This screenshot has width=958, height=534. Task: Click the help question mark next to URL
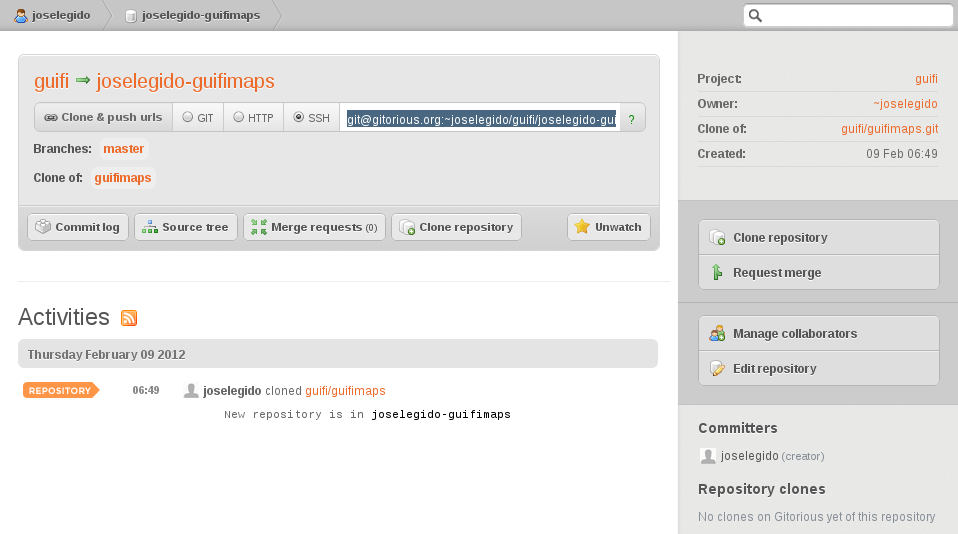click(631, 119)
